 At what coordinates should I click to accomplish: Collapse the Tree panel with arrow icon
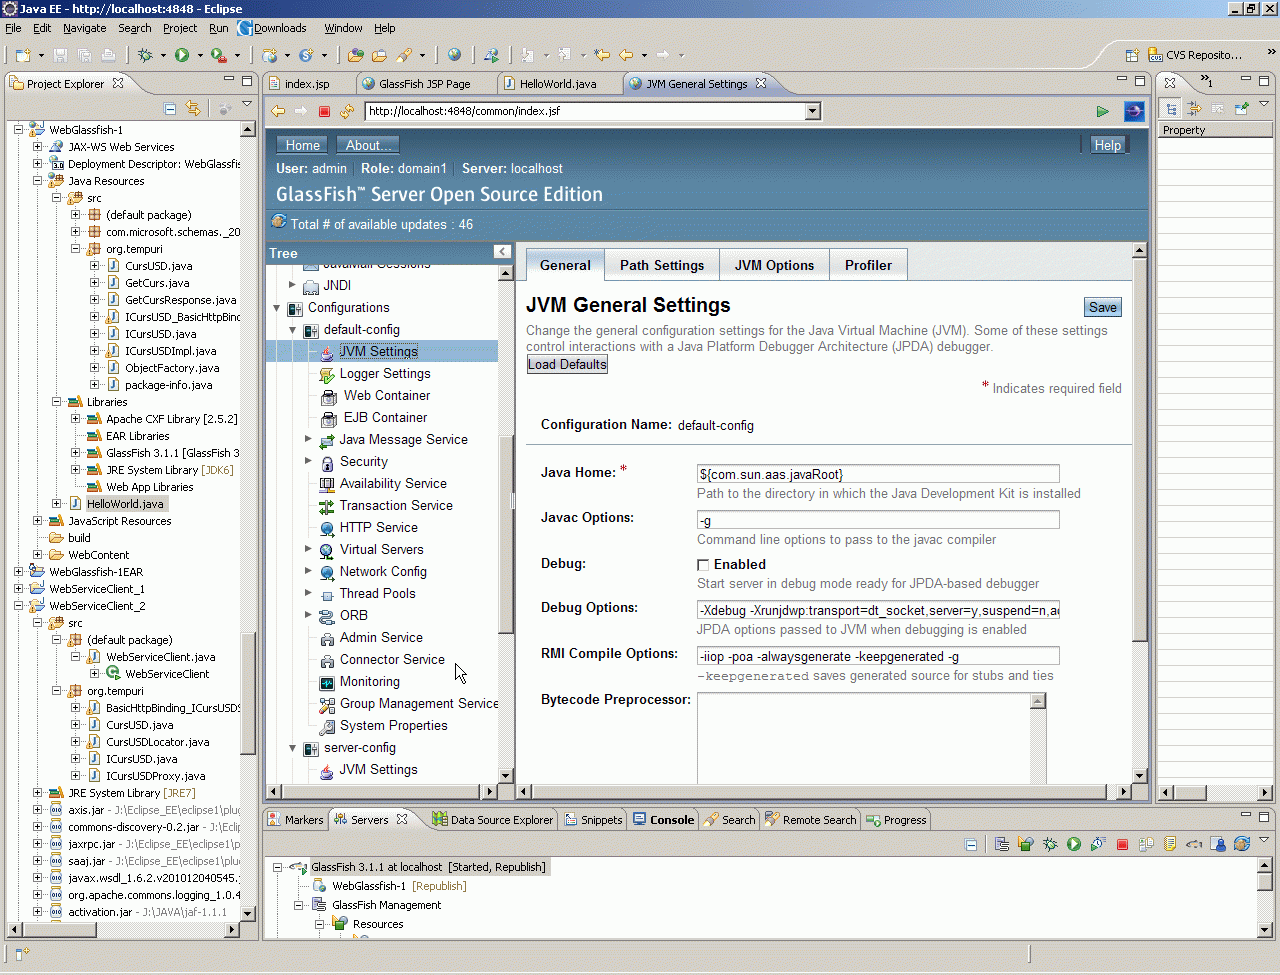pyautogui.click(x=502, y=252)
